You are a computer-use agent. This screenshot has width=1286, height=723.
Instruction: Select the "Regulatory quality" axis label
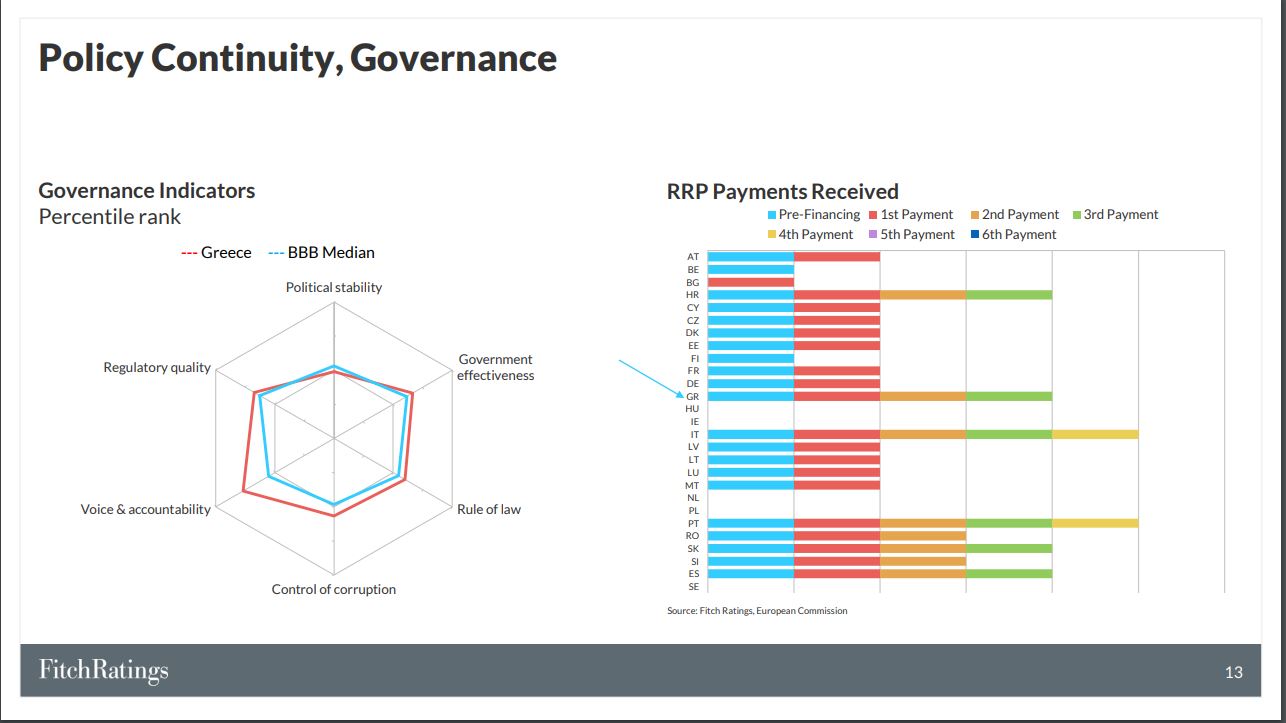pos(157,368)
